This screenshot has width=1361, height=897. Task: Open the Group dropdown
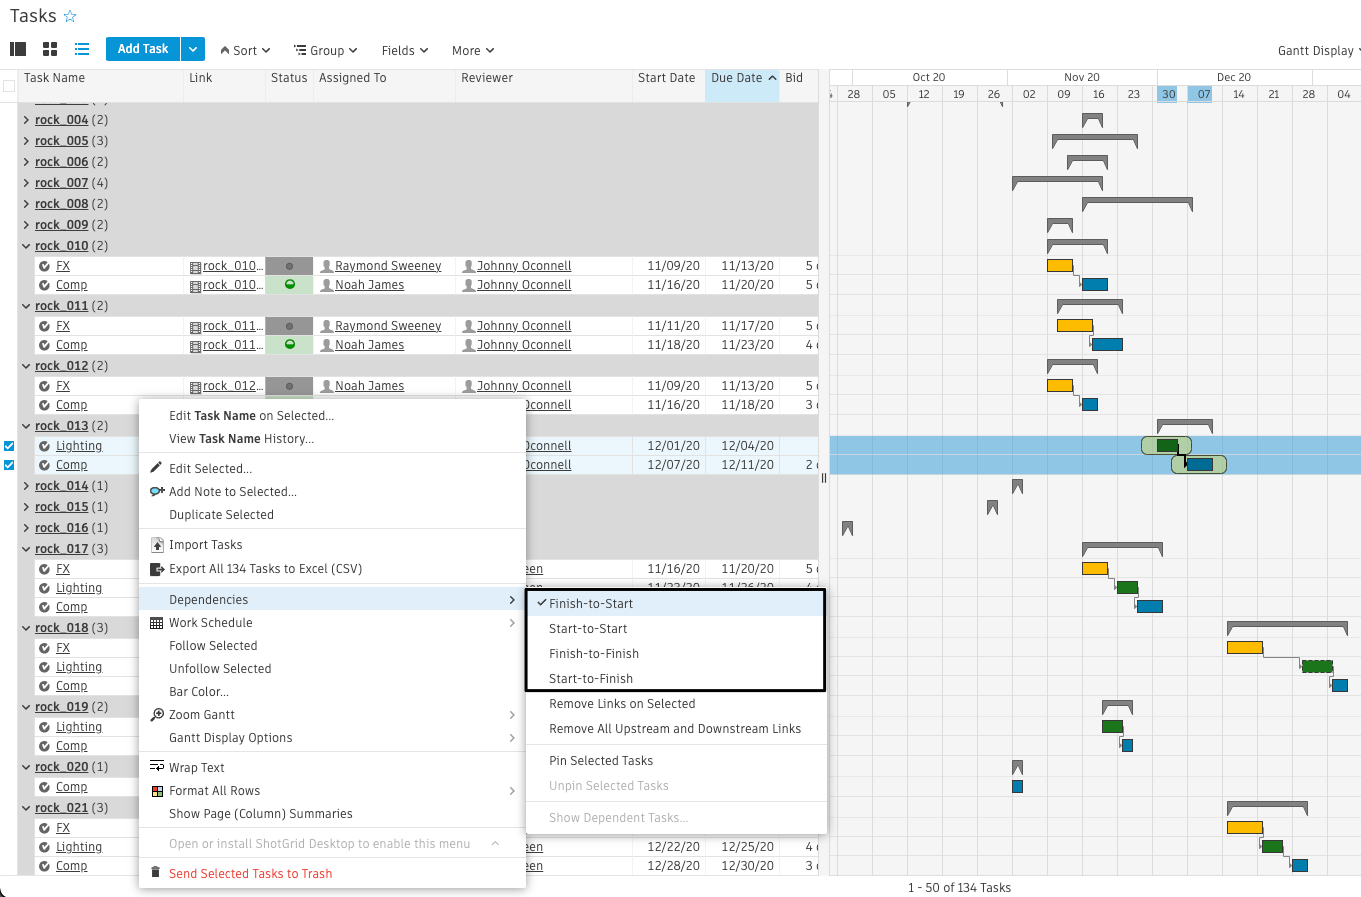[326, 50]
